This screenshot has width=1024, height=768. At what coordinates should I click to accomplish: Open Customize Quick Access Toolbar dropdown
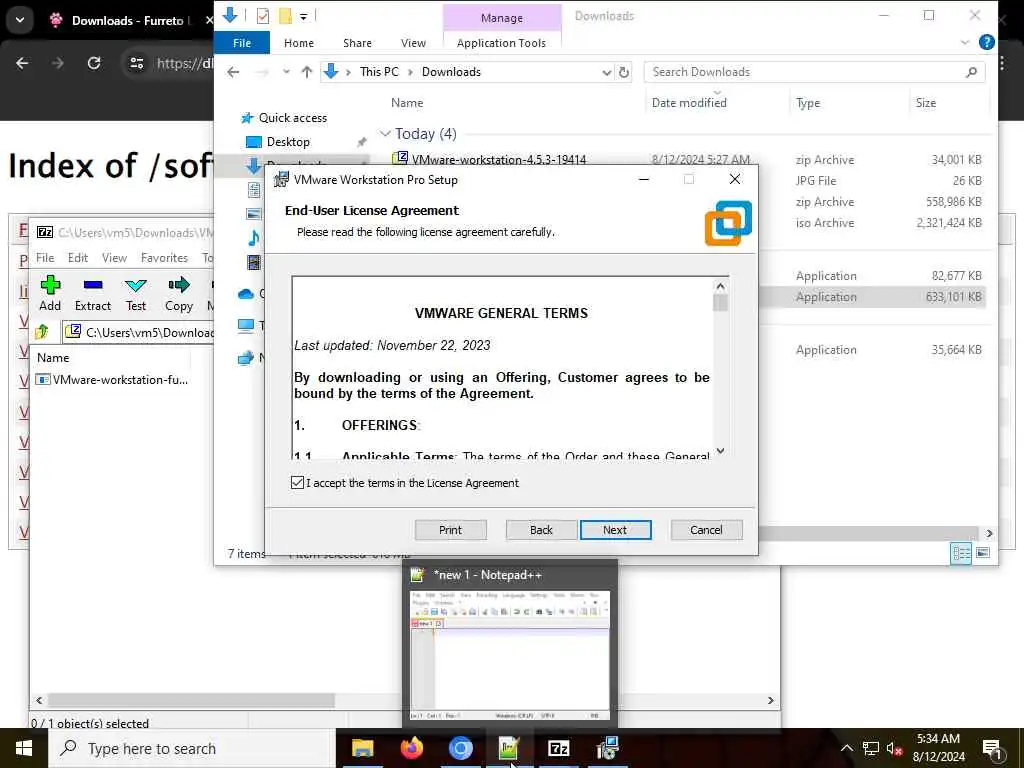304,16
